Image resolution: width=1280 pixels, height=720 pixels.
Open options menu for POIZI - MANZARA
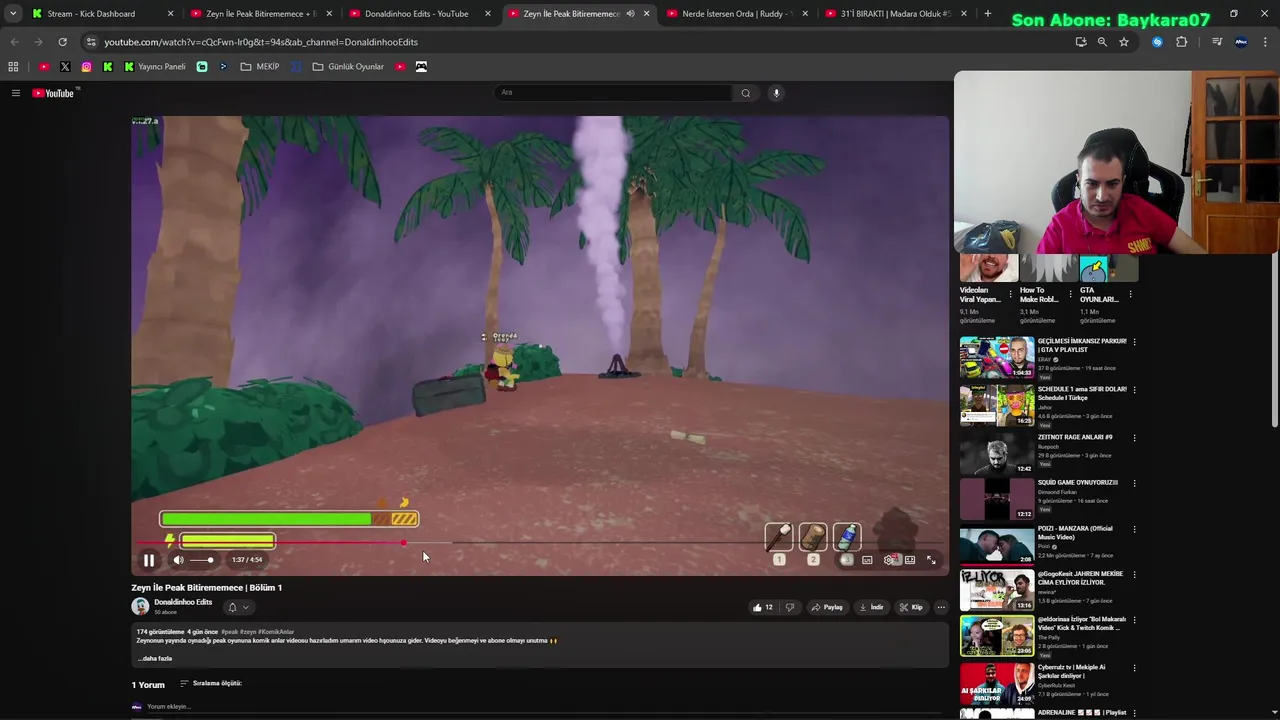tap(1134, 530)
